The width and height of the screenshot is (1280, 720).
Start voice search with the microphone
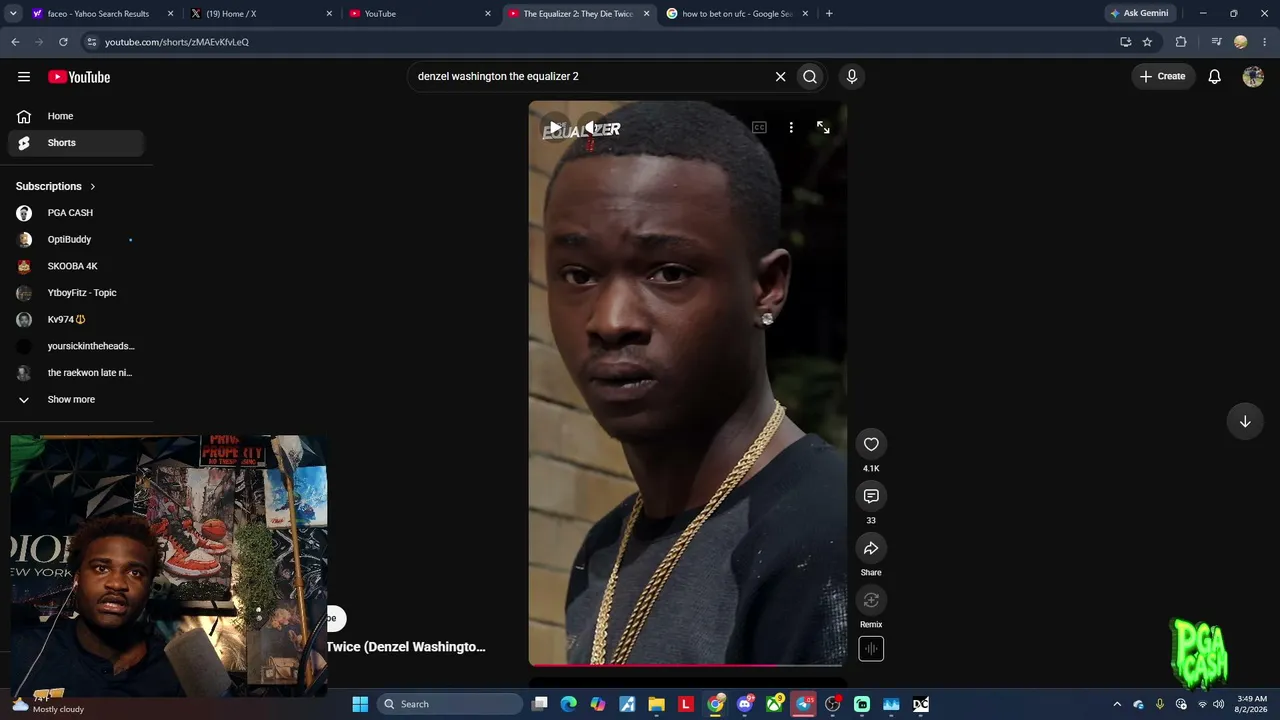click(x=852, y=76)
